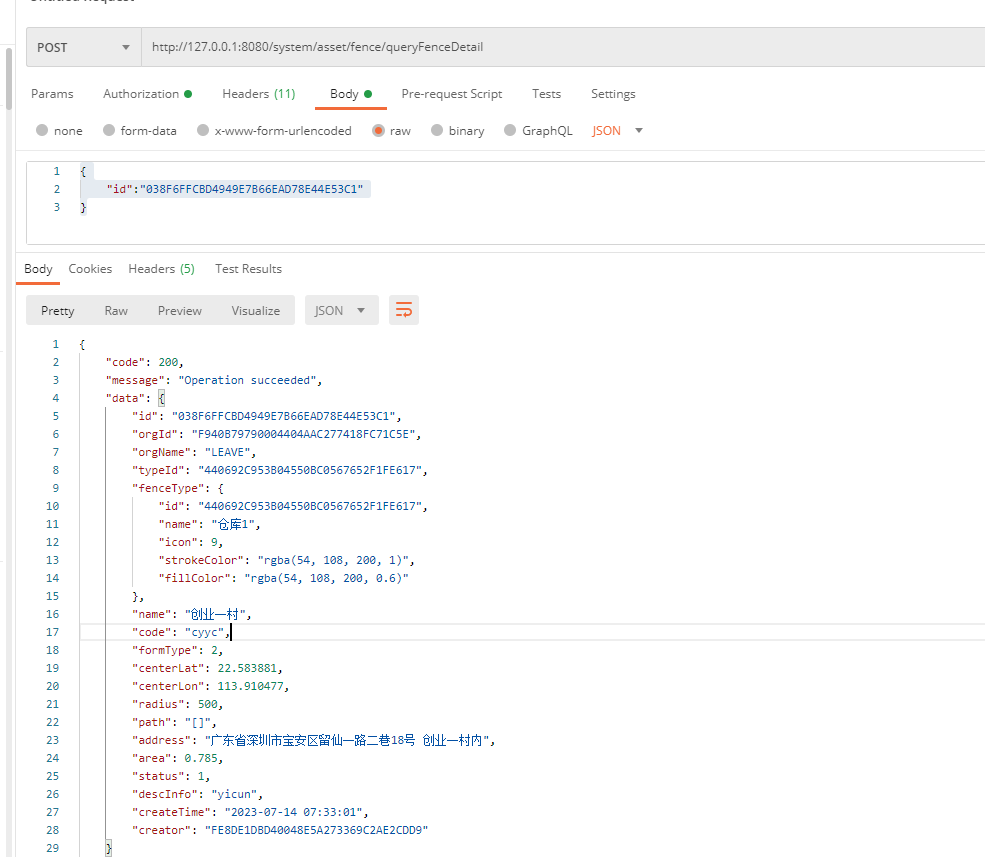Select the form-data radio option
This screenshot has height=857, width=985.
(108, 130)
